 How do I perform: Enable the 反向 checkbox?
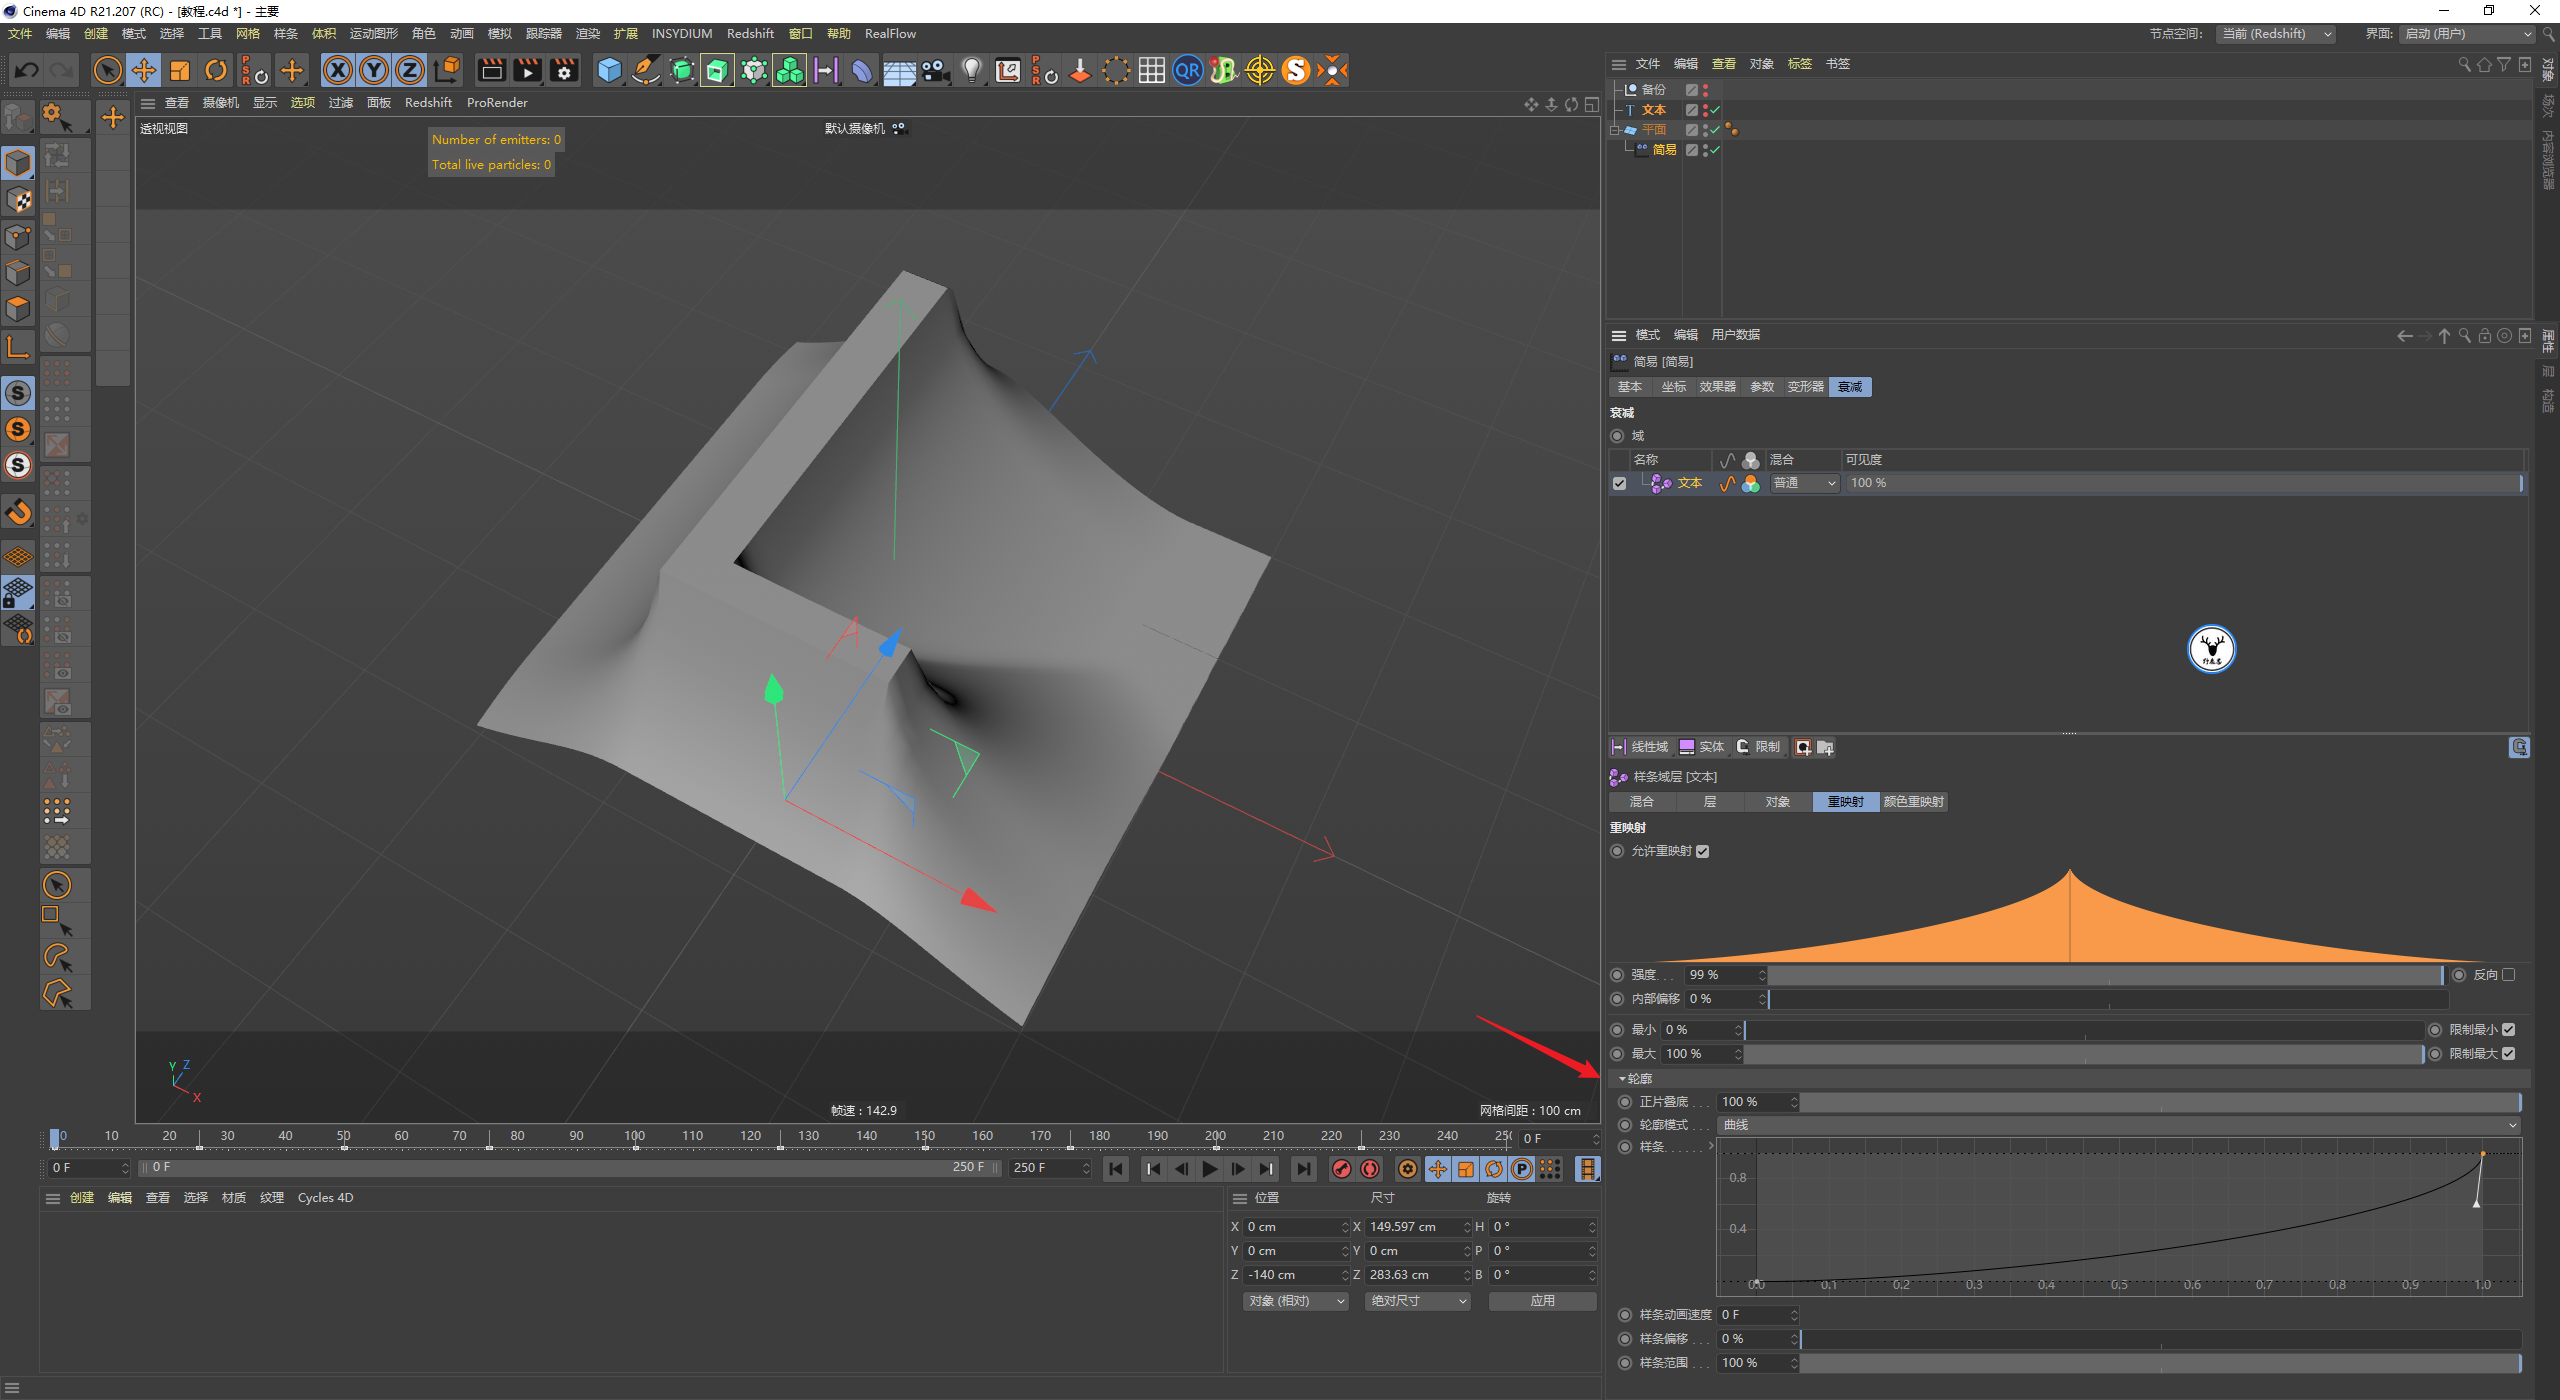click(x=2508, y=975)
